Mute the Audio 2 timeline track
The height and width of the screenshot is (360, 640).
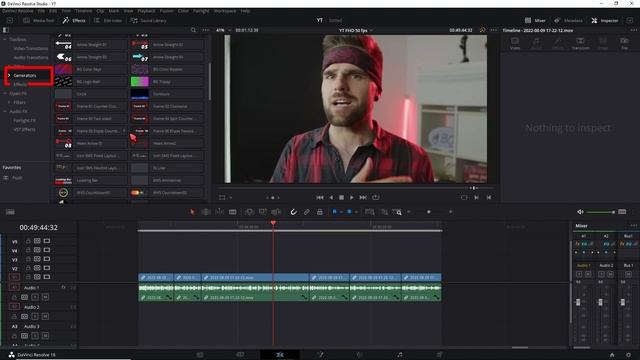tap(45, 316)
